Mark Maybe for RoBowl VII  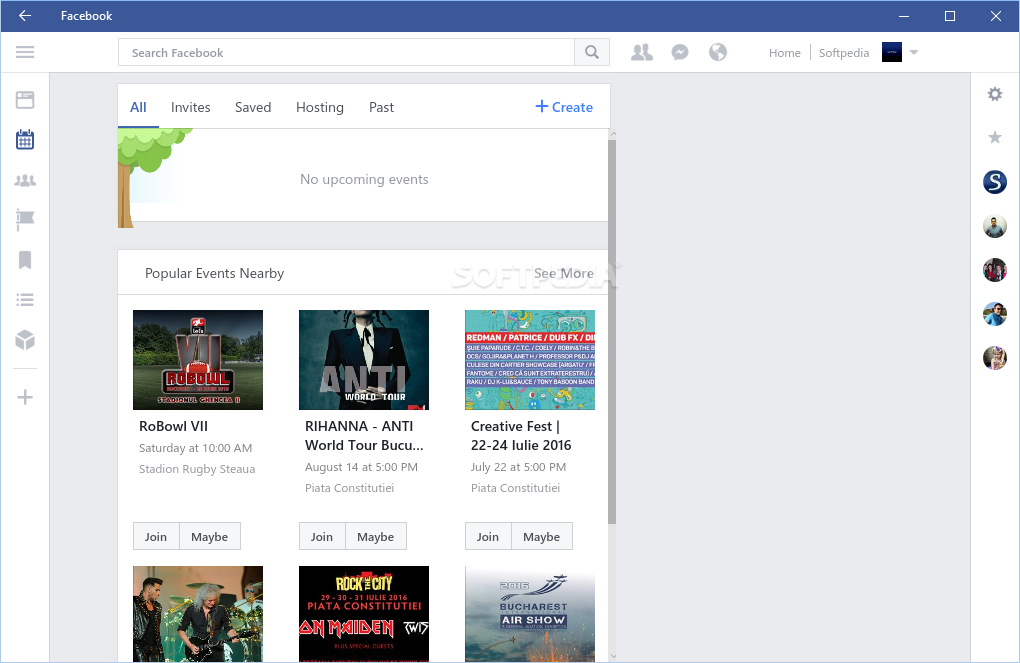[x=209, y=536]
